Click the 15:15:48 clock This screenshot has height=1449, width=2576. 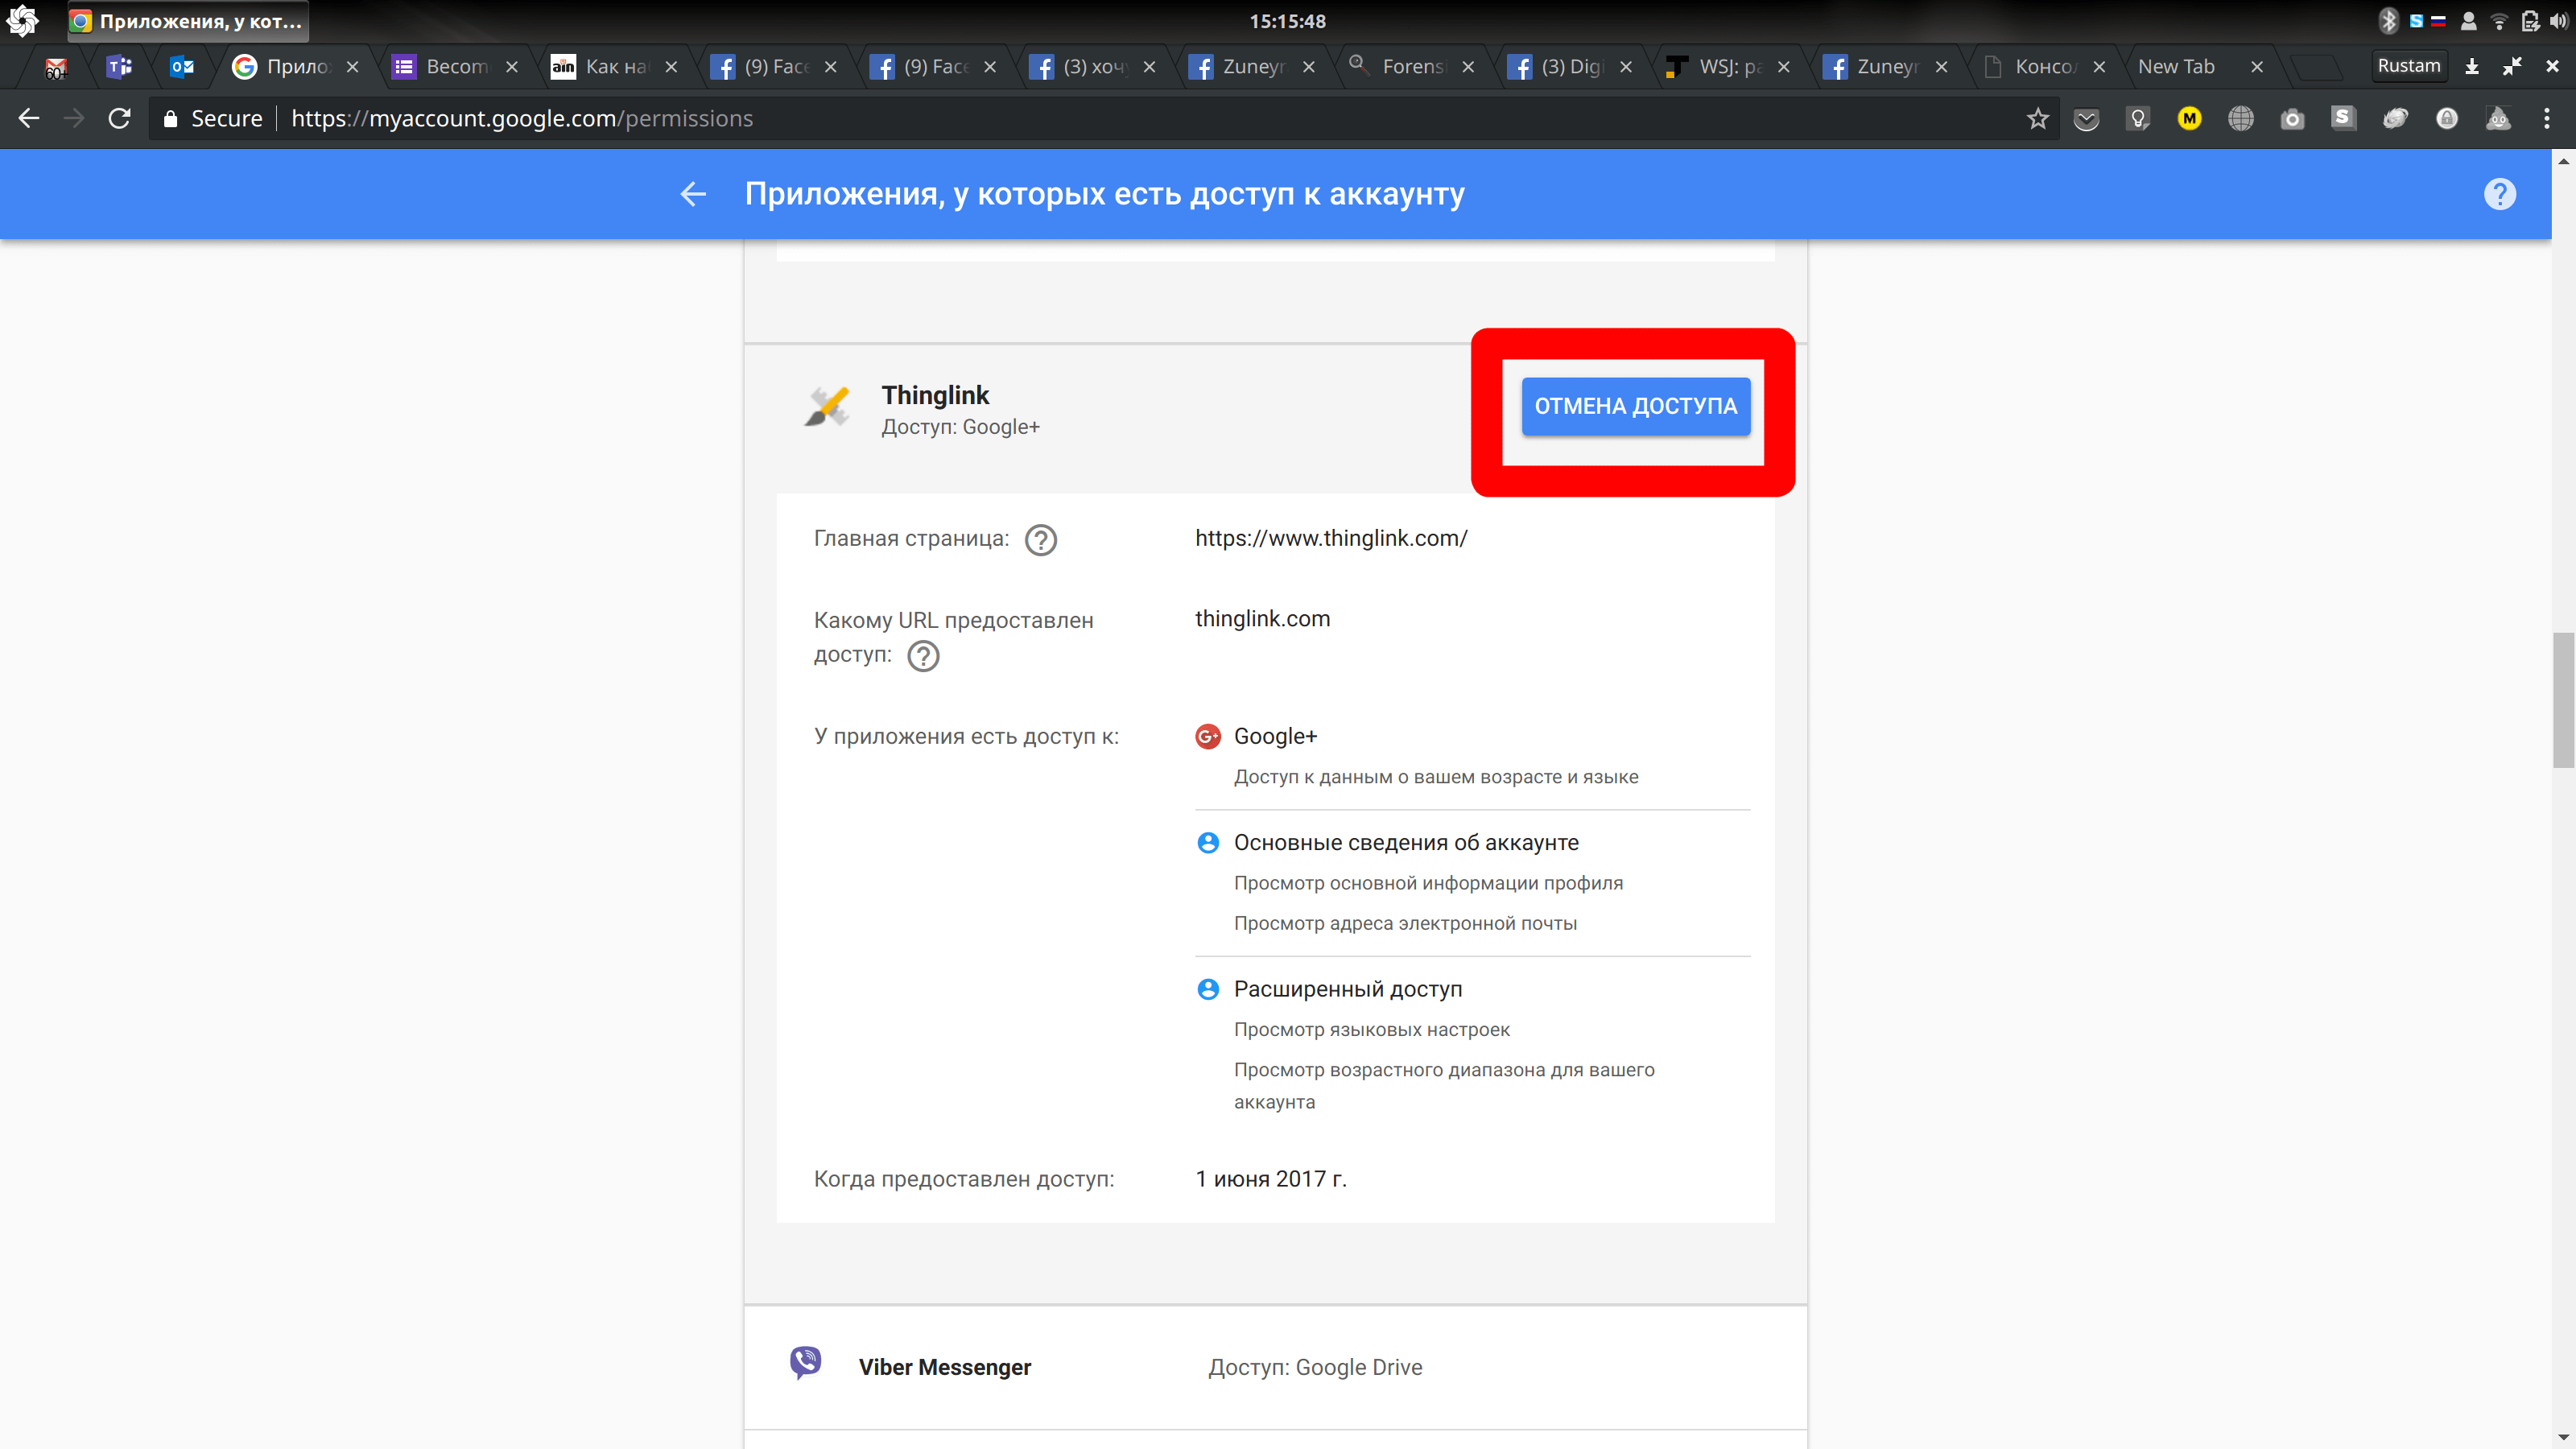tap(1287, 21)
